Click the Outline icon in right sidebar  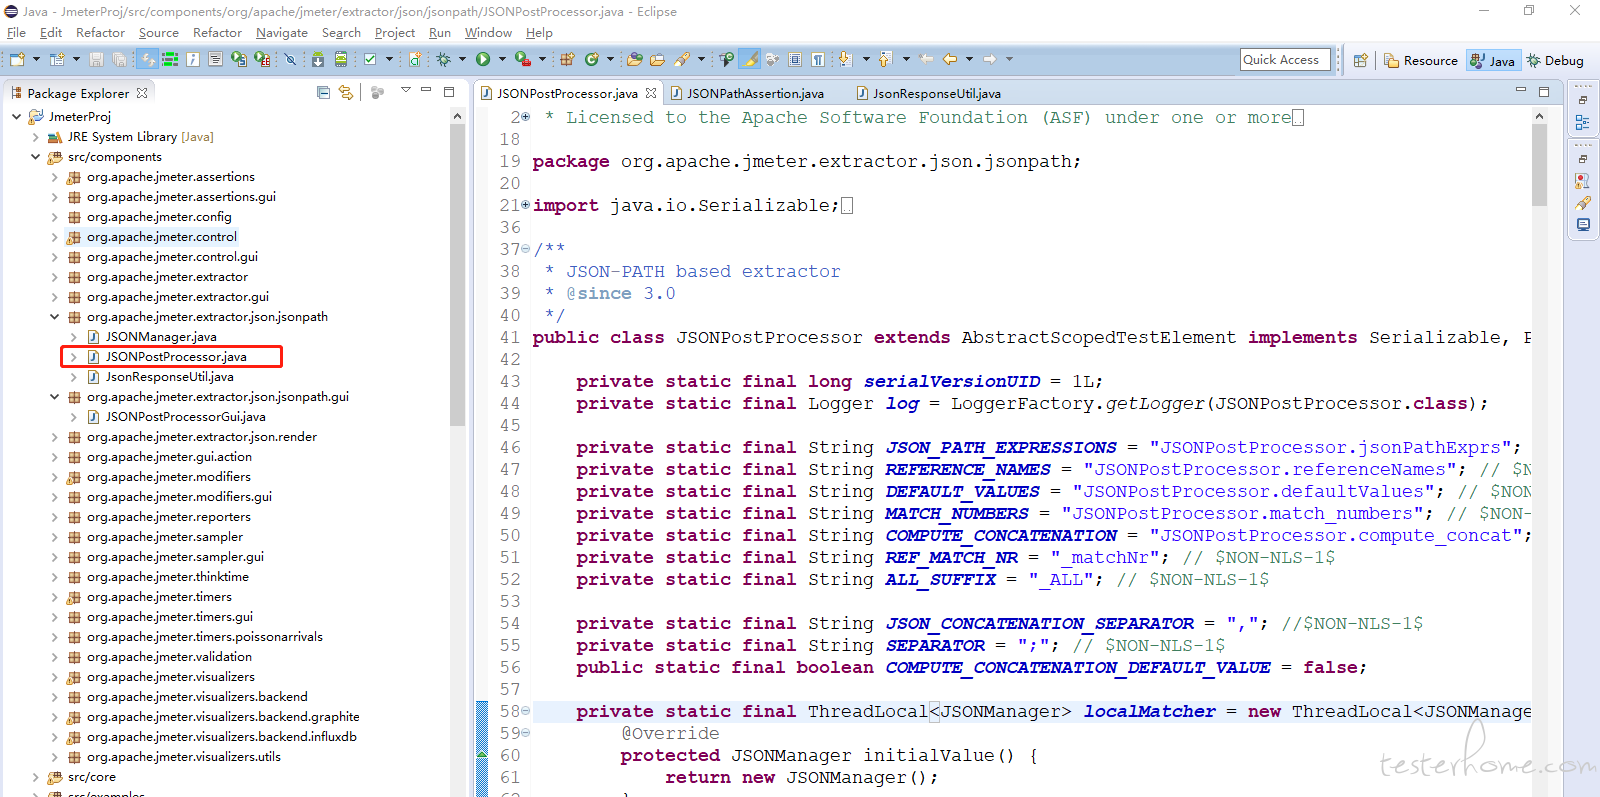tap(1583, 122)
